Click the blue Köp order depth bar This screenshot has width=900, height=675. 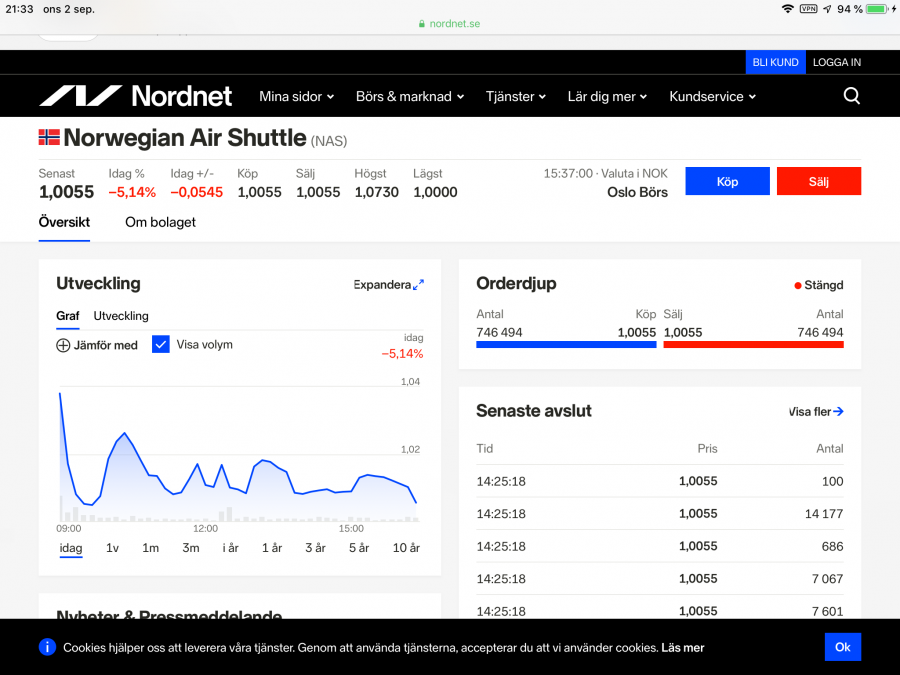(566, 344)
